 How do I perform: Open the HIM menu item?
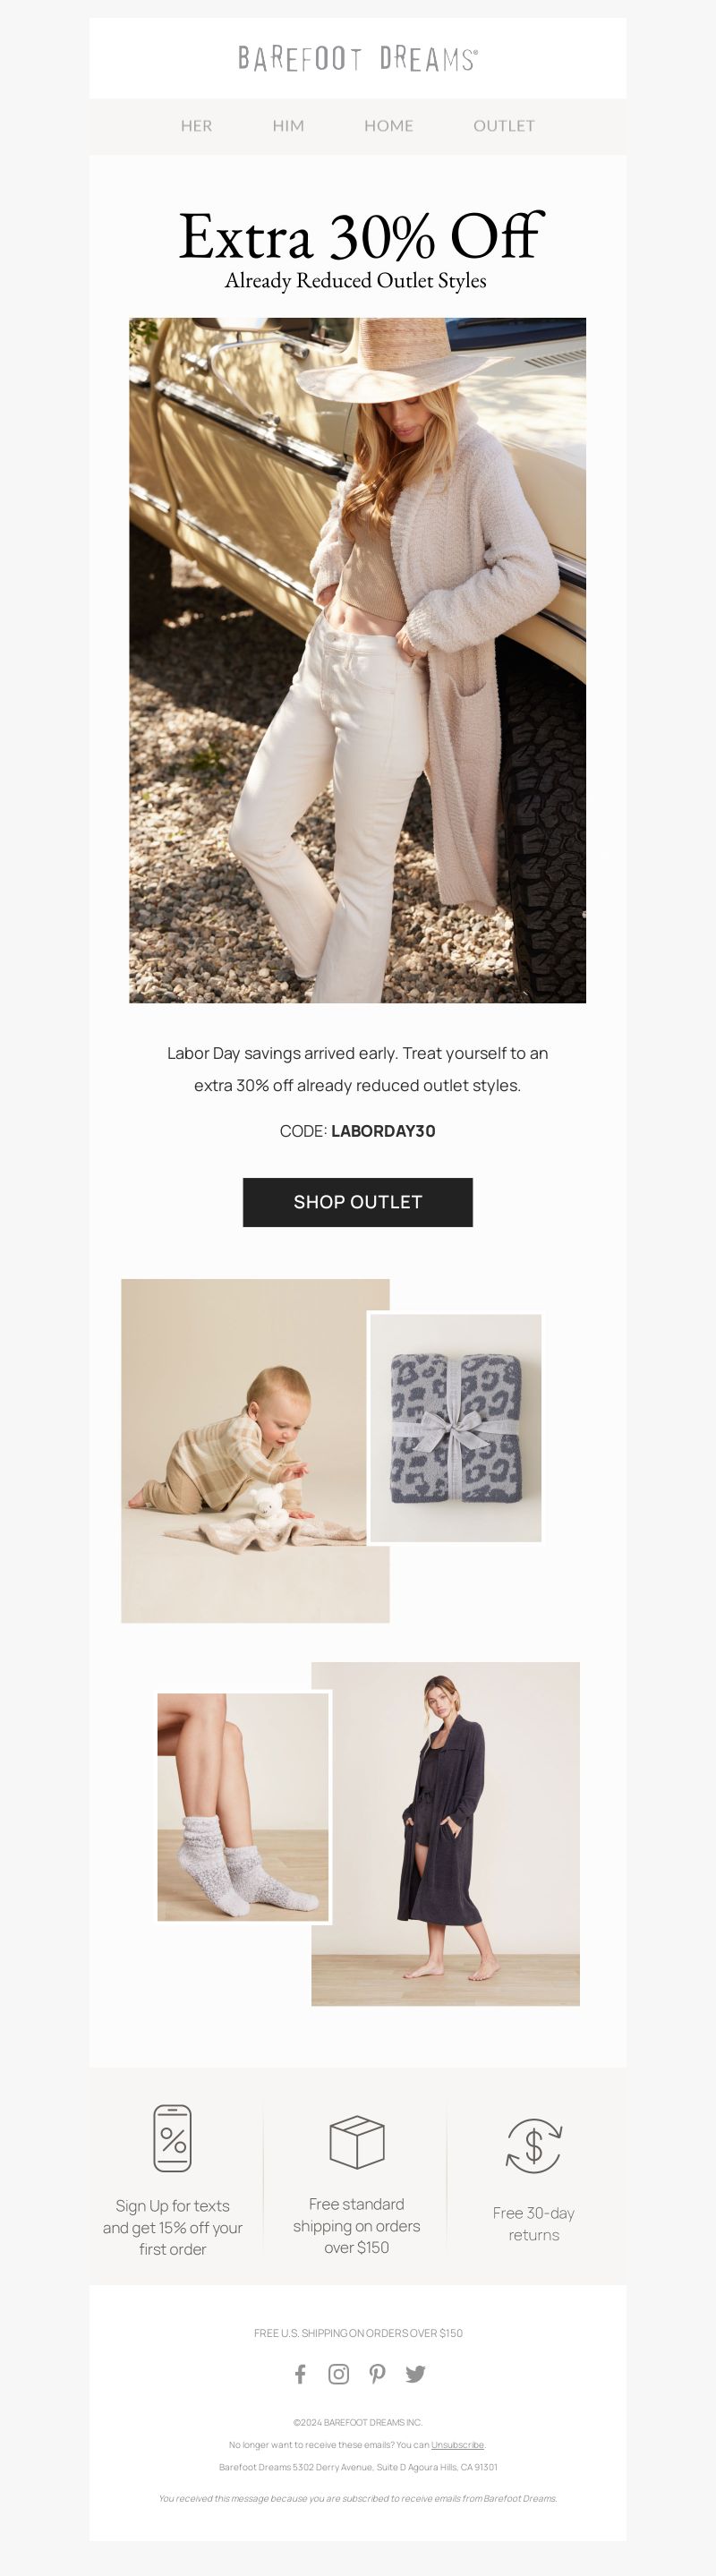(x=288, y=126)
